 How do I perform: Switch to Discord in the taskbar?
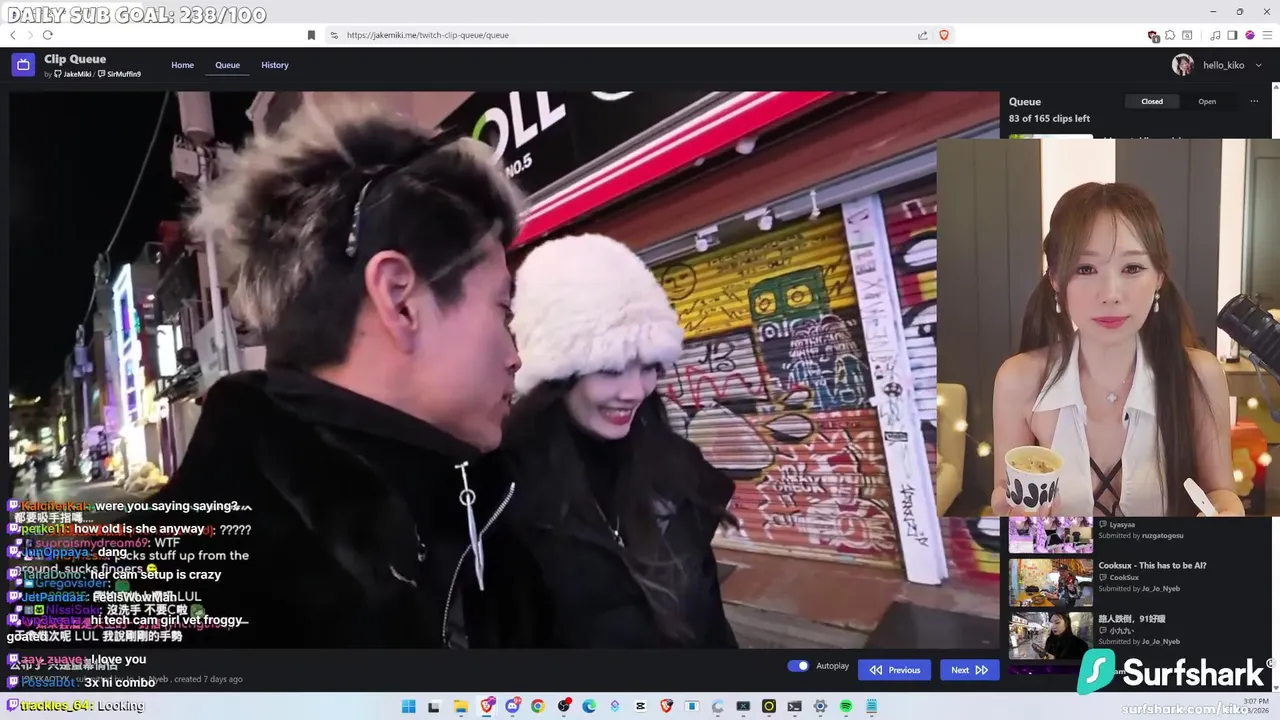pyautogui.click(x=513, y=706)
